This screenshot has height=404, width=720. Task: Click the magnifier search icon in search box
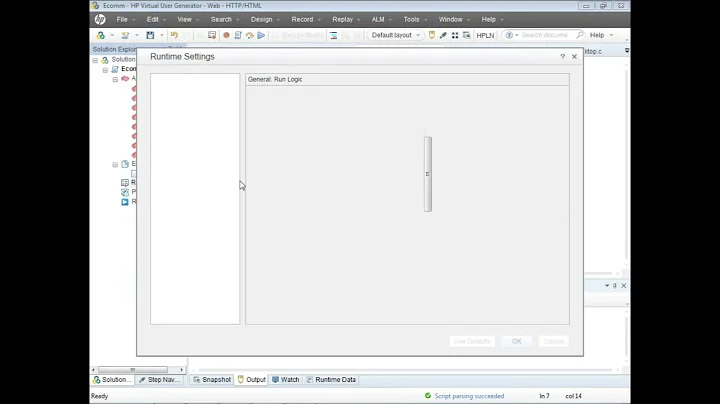[580, 34]
